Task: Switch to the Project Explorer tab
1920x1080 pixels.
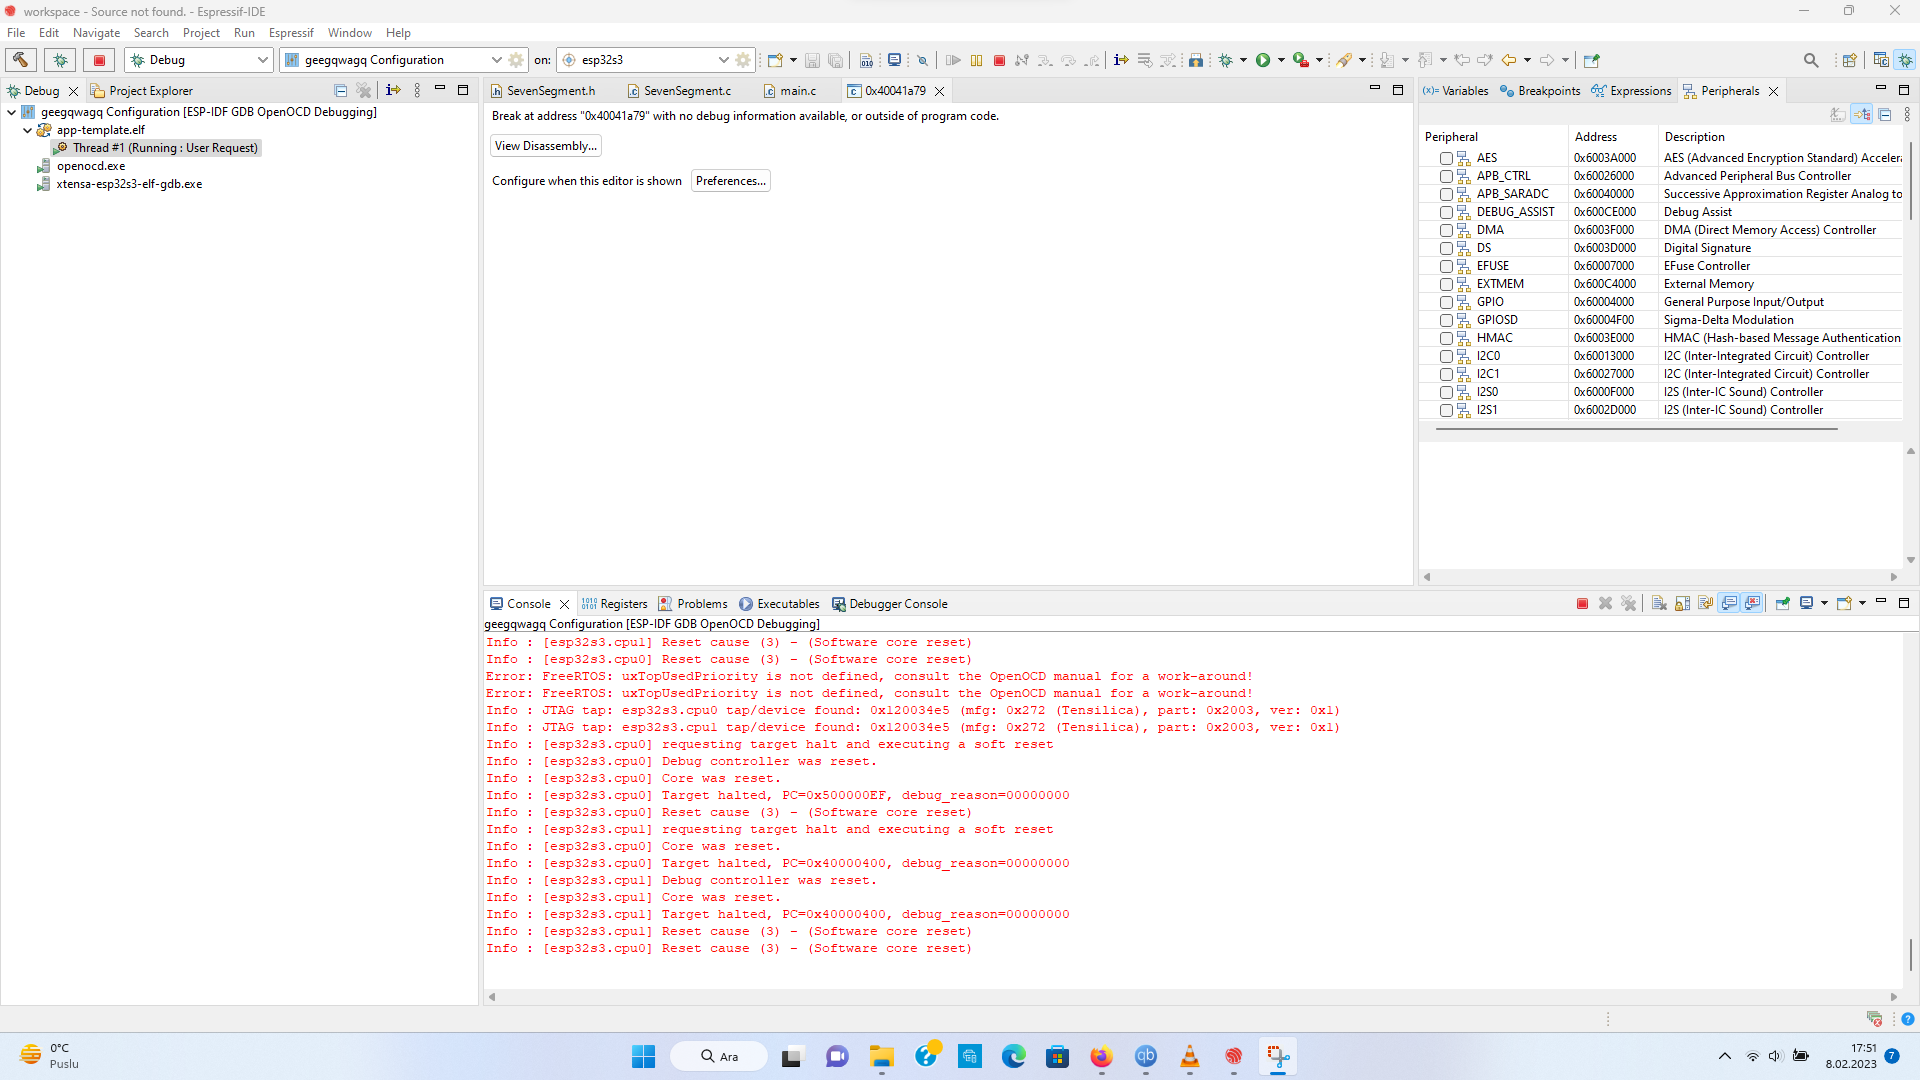Action: tap(141, 91)
